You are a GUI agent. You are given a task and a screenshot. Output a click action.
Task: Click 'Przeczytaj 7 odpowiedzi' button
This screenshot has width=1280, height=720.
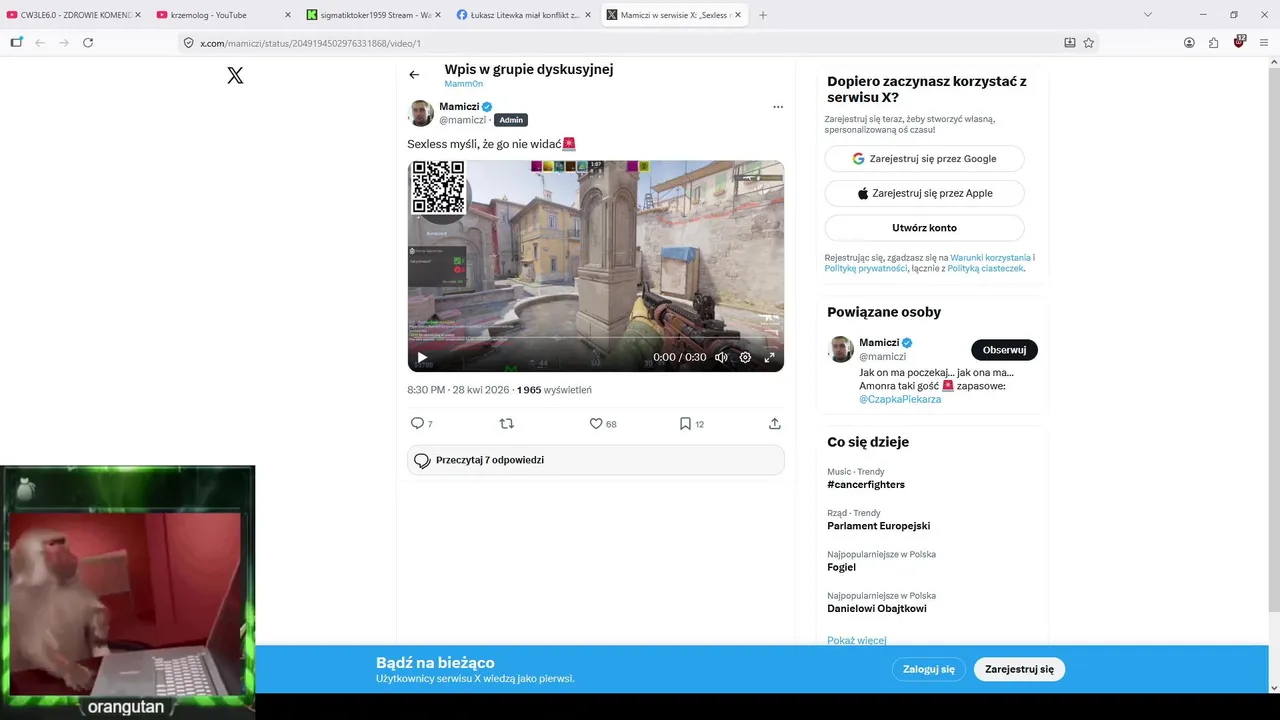[596, 460]
